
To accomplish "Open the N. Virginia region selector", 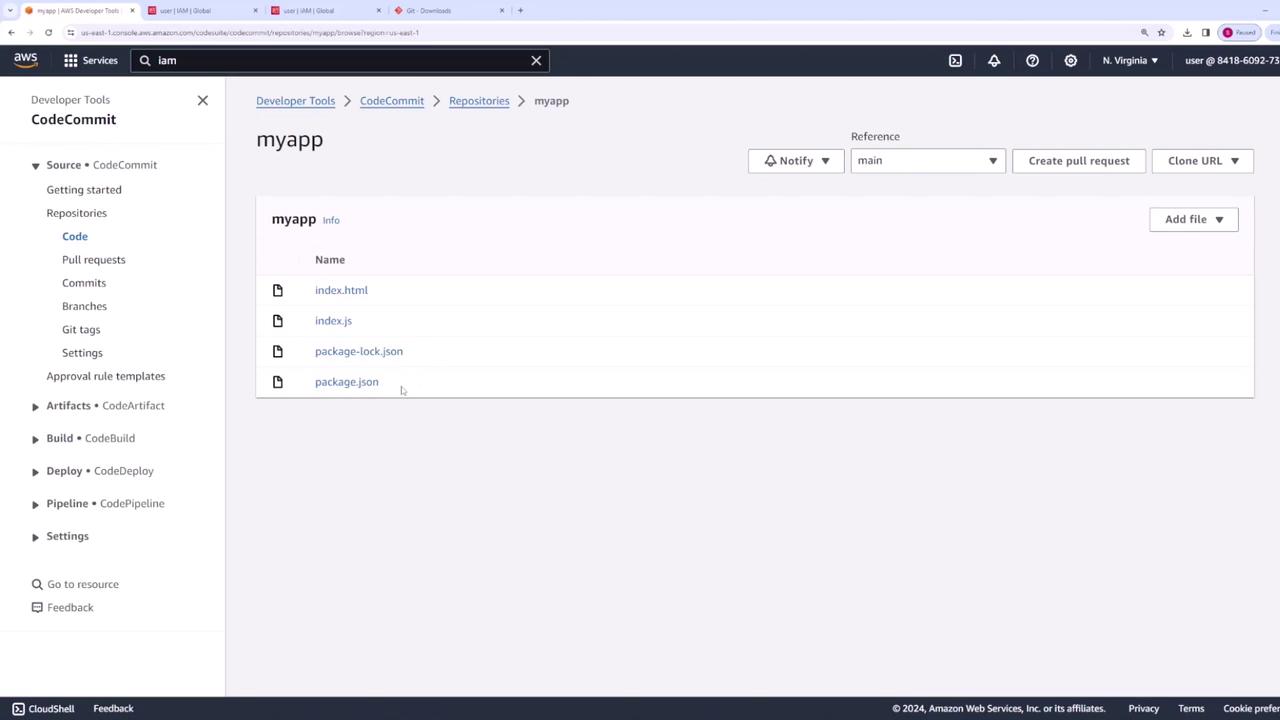I will 1130,60.
